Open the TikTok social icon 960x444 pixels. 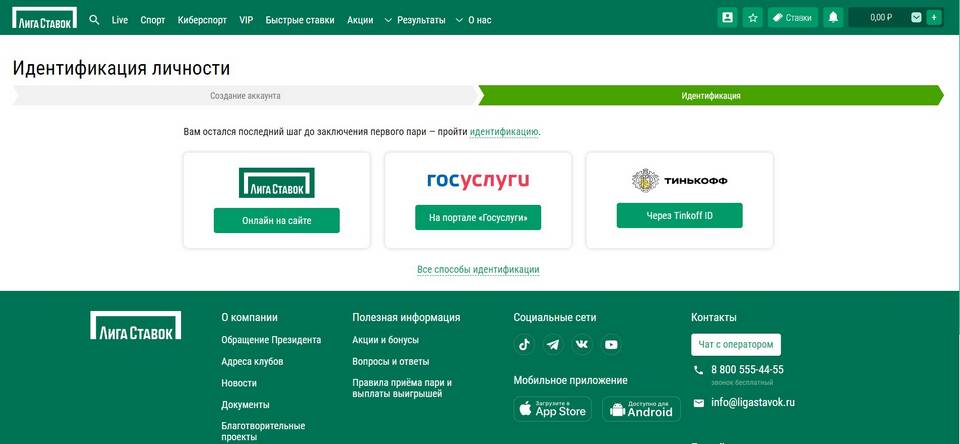point(524,344)
